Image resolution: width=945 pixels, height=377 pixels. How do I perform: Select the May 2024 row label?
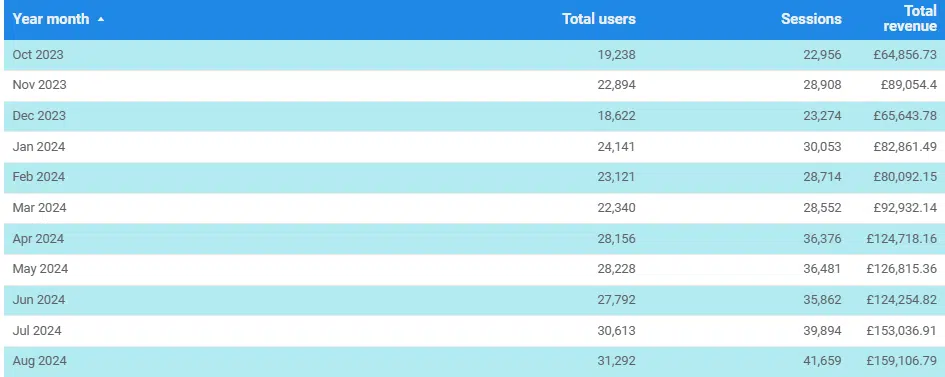click(40, 269)
